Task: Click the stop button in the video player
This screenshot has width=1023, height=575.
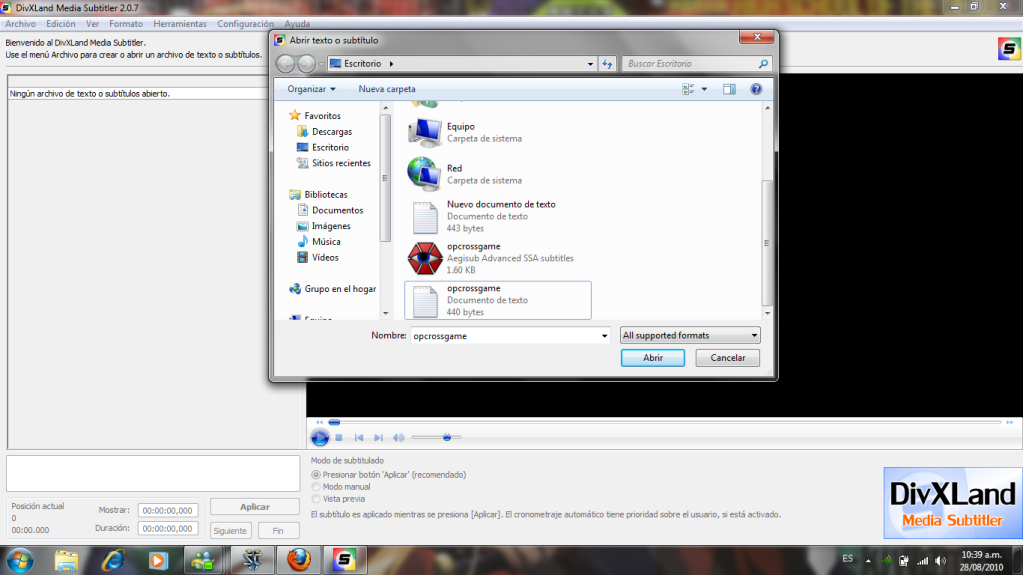Action: pyautogui.click(x=339, y=438)
